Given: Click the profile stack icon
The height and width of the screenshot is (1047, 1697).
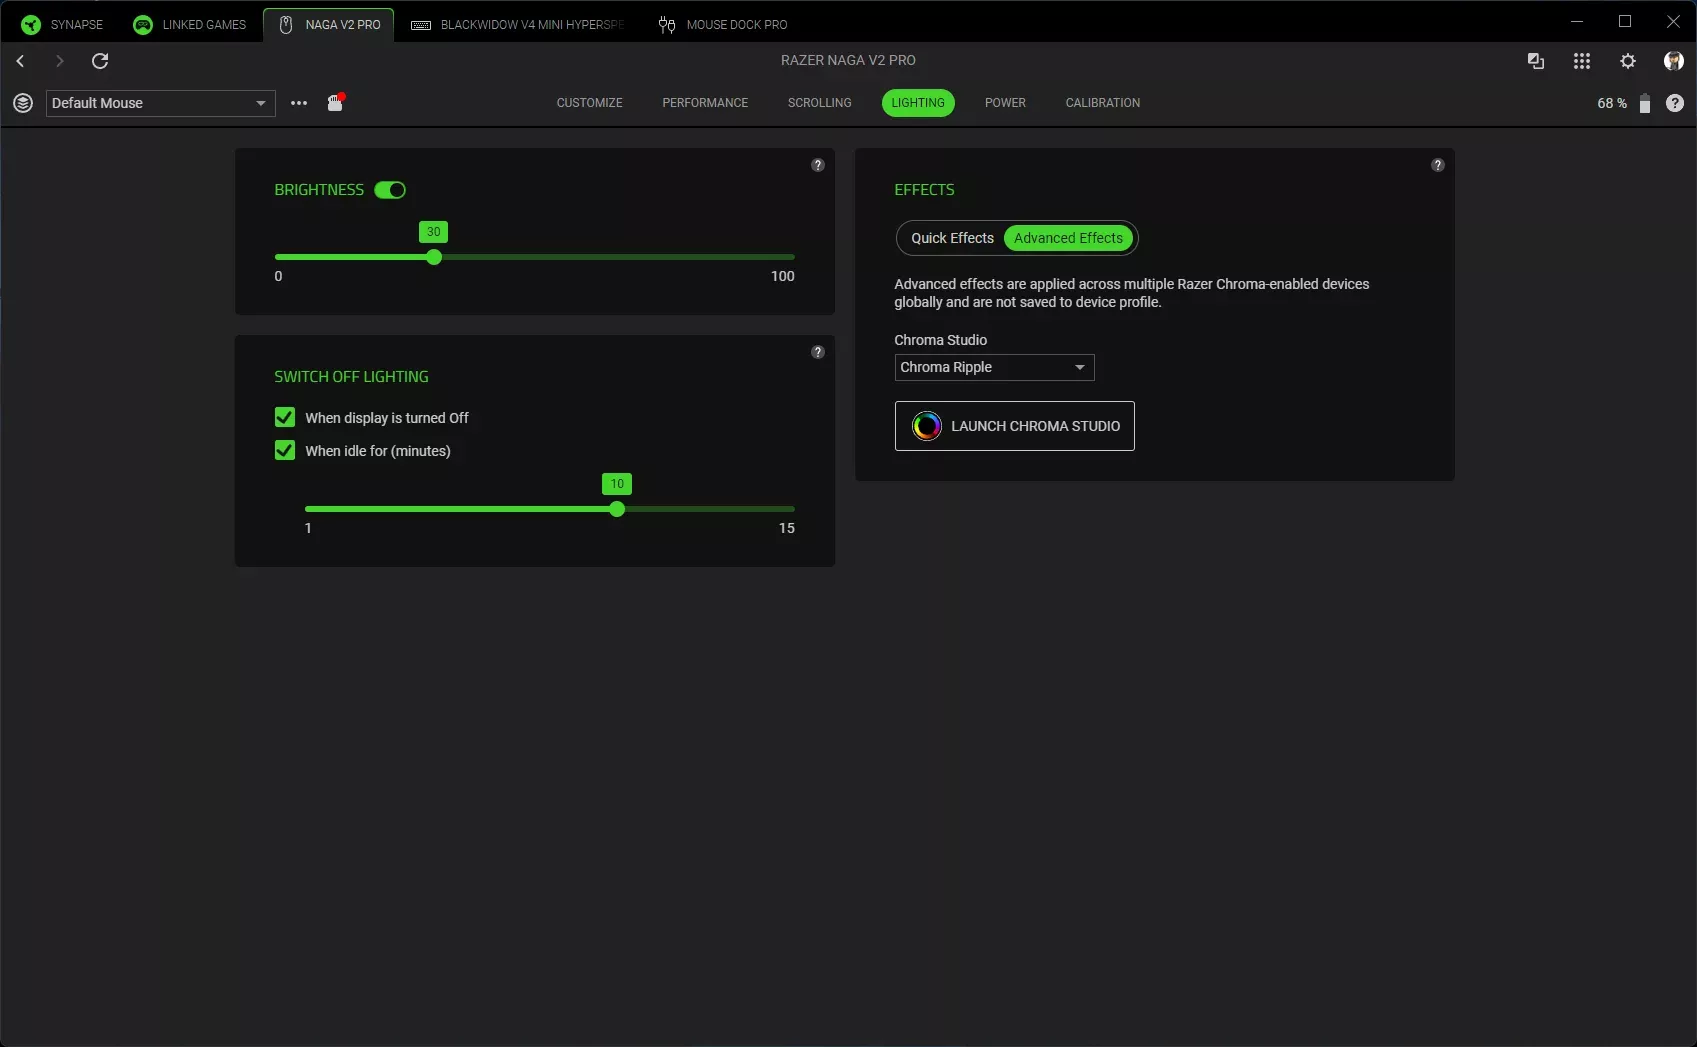Looking at the screenshot, I should (x=23, y=103).
